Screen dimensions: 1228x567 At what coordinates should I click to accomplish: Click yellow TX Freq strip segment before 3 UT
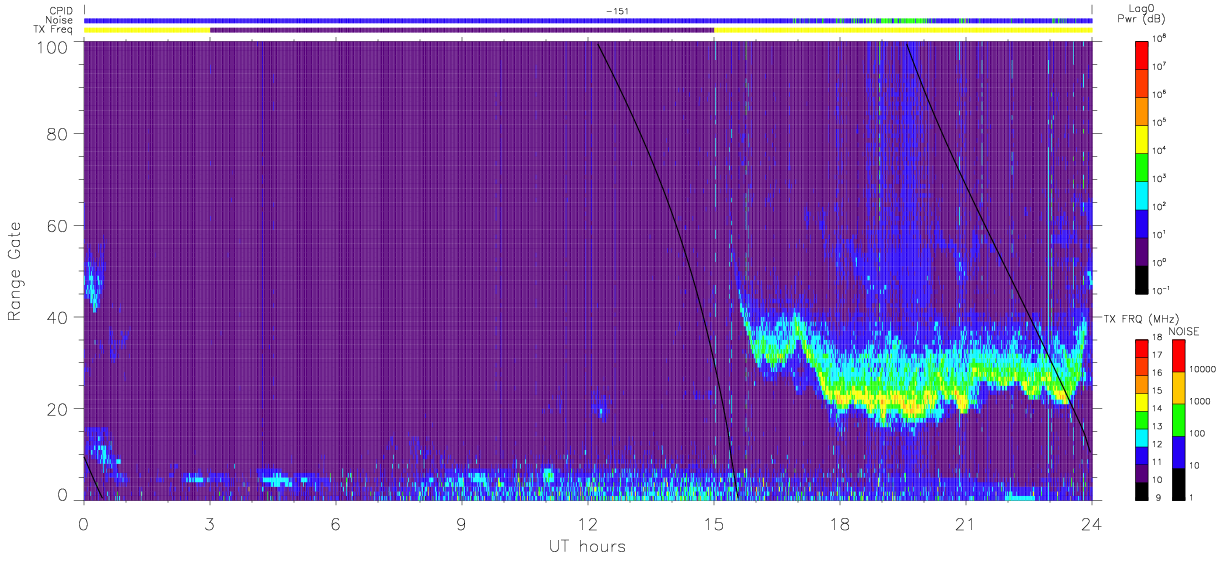pyautogui.click(x=147, y=30)
